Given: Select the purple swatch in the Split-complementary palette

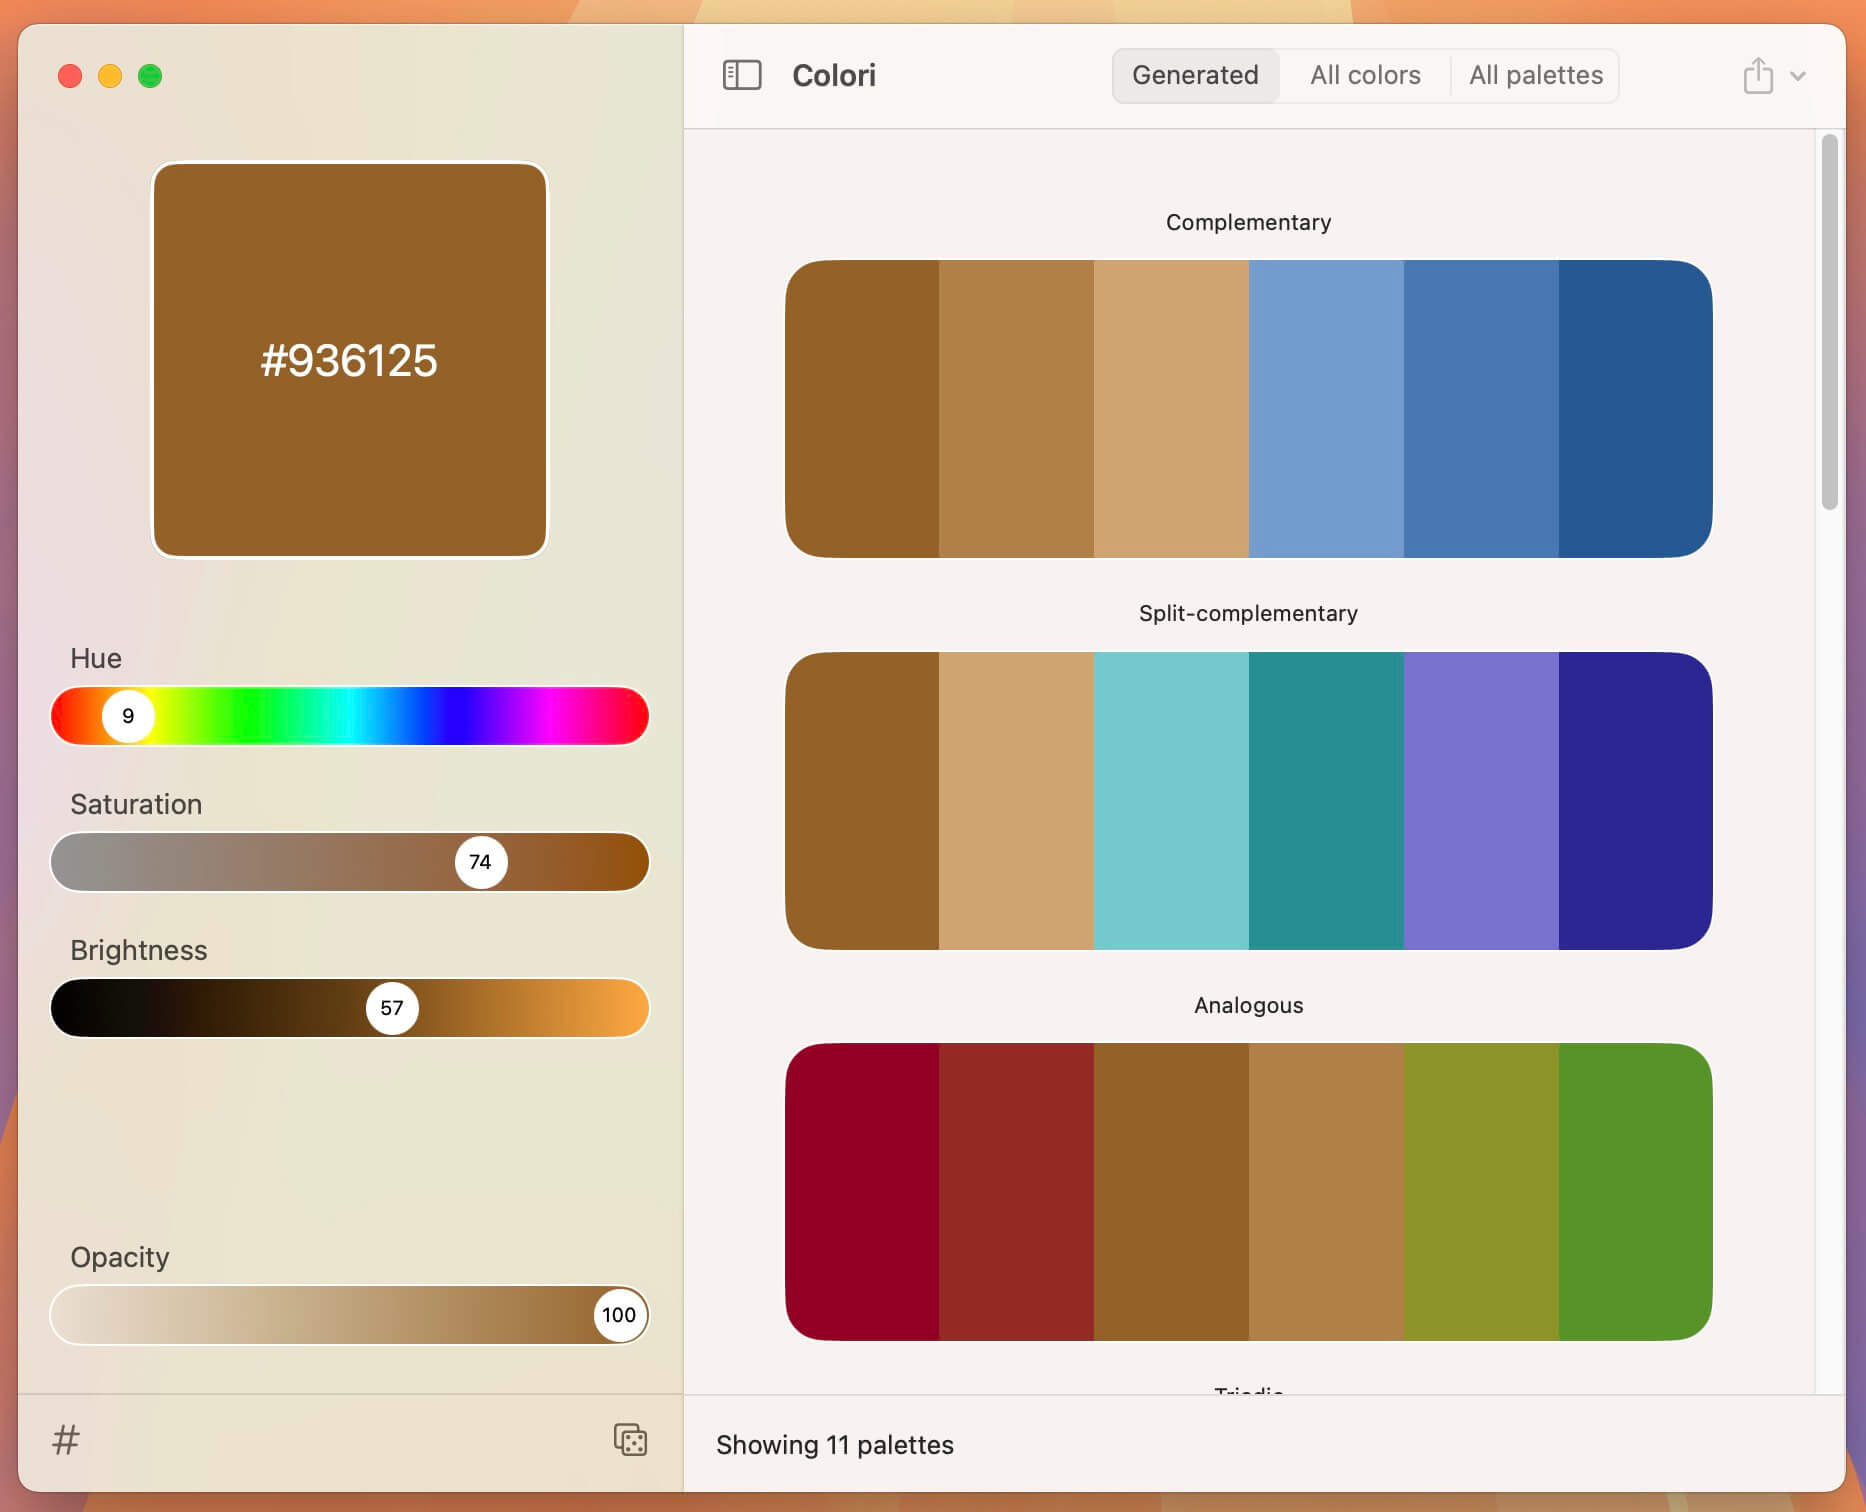Looking at the screenshot, I should click(1480, 800).
